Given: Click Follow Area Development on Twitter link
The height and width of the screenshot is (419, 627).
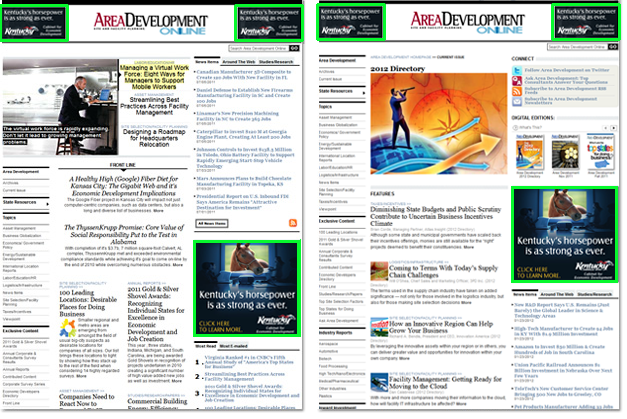Looking at the screenshot, I should 567,70.
